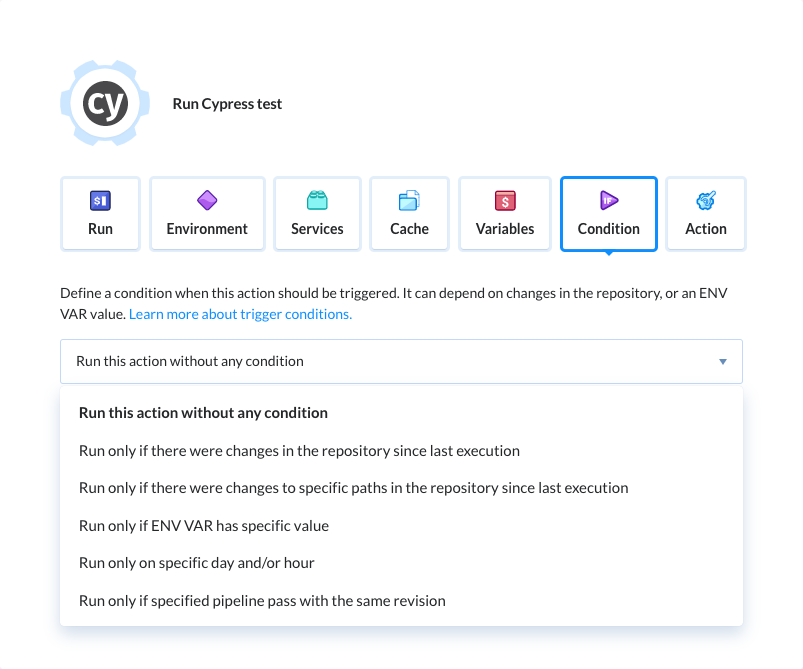This screenshot has width=803, height=669.
Task: Click the Action piggy bank icon
Action: point(705,201)
